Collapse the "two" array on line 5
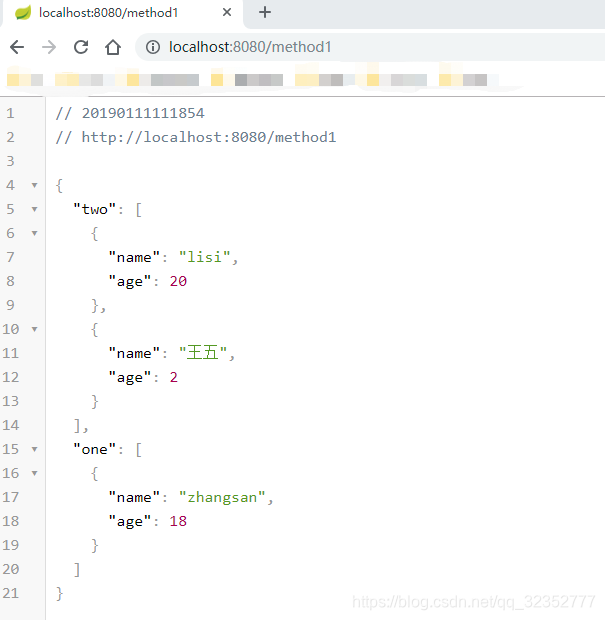 (x=34, y=209)
